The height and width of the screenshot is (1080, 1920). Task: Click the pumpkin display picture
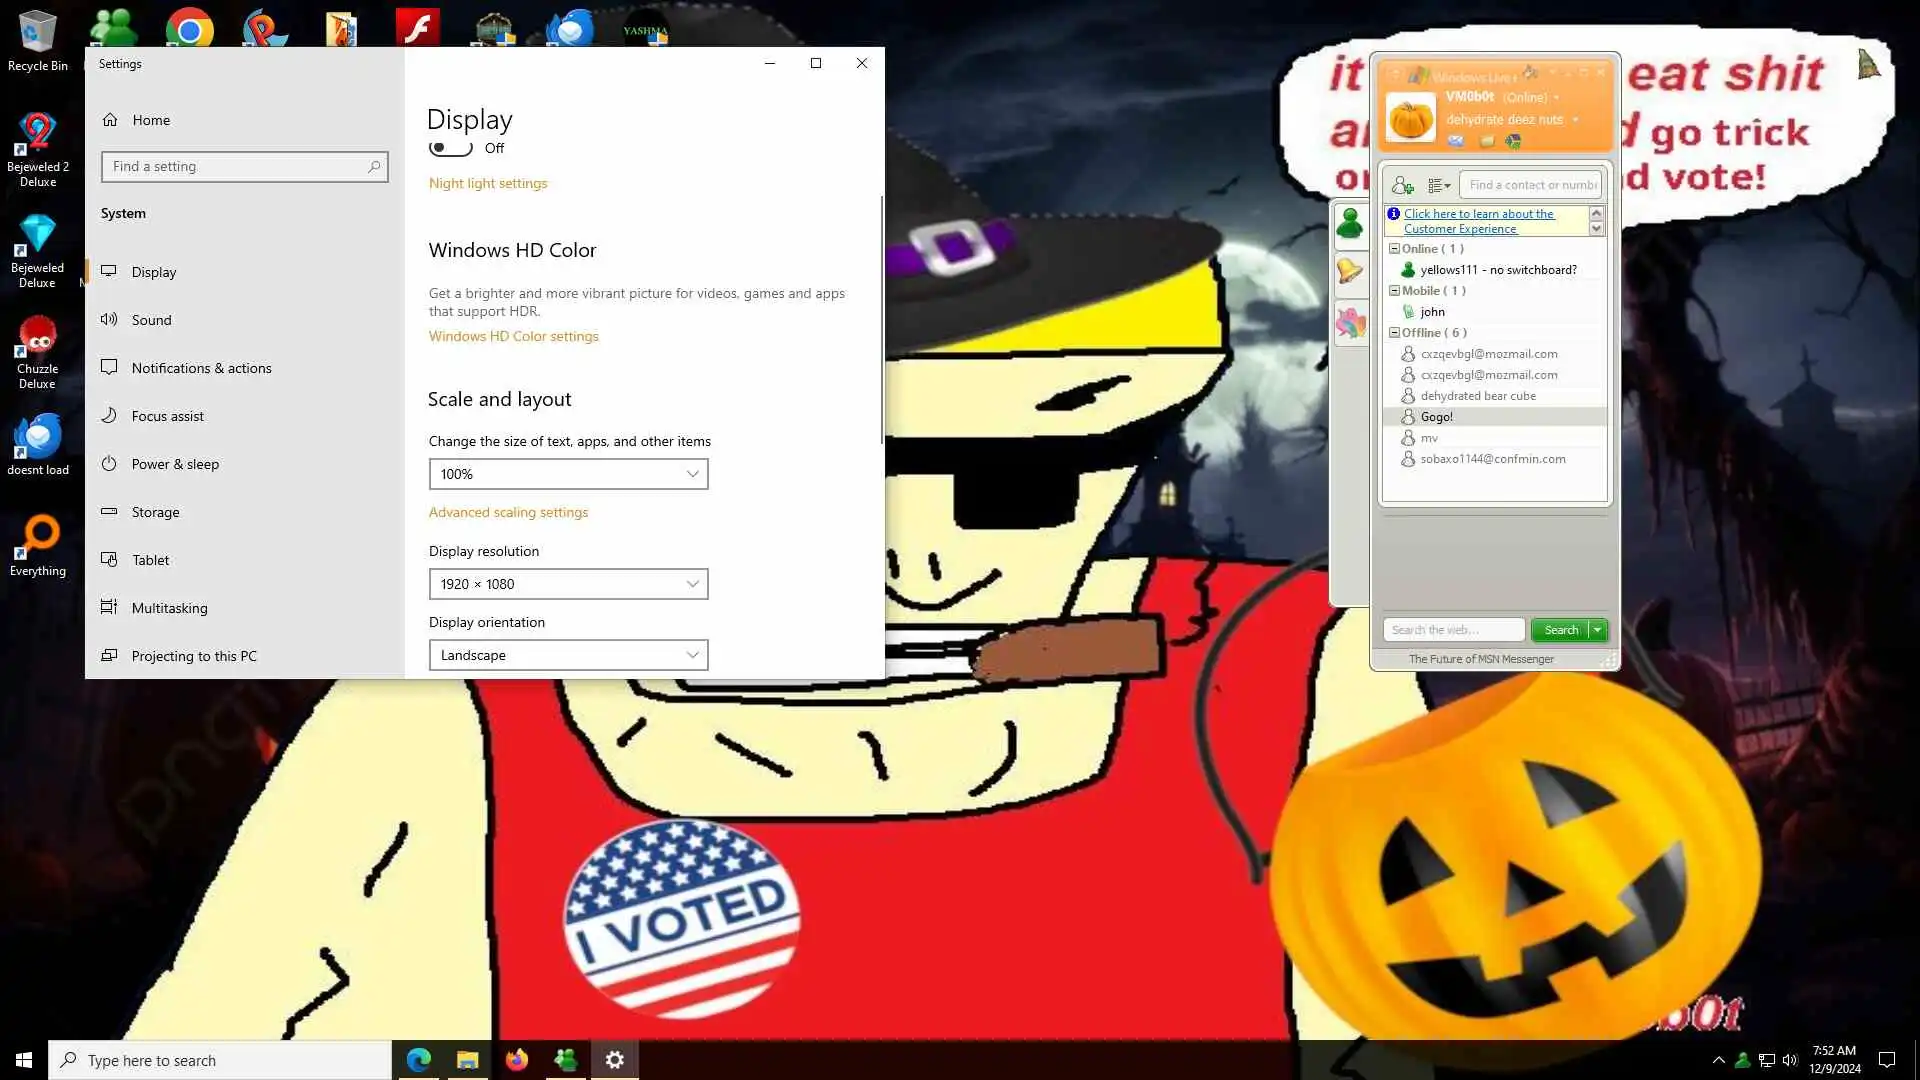(x=1411, y=118)
